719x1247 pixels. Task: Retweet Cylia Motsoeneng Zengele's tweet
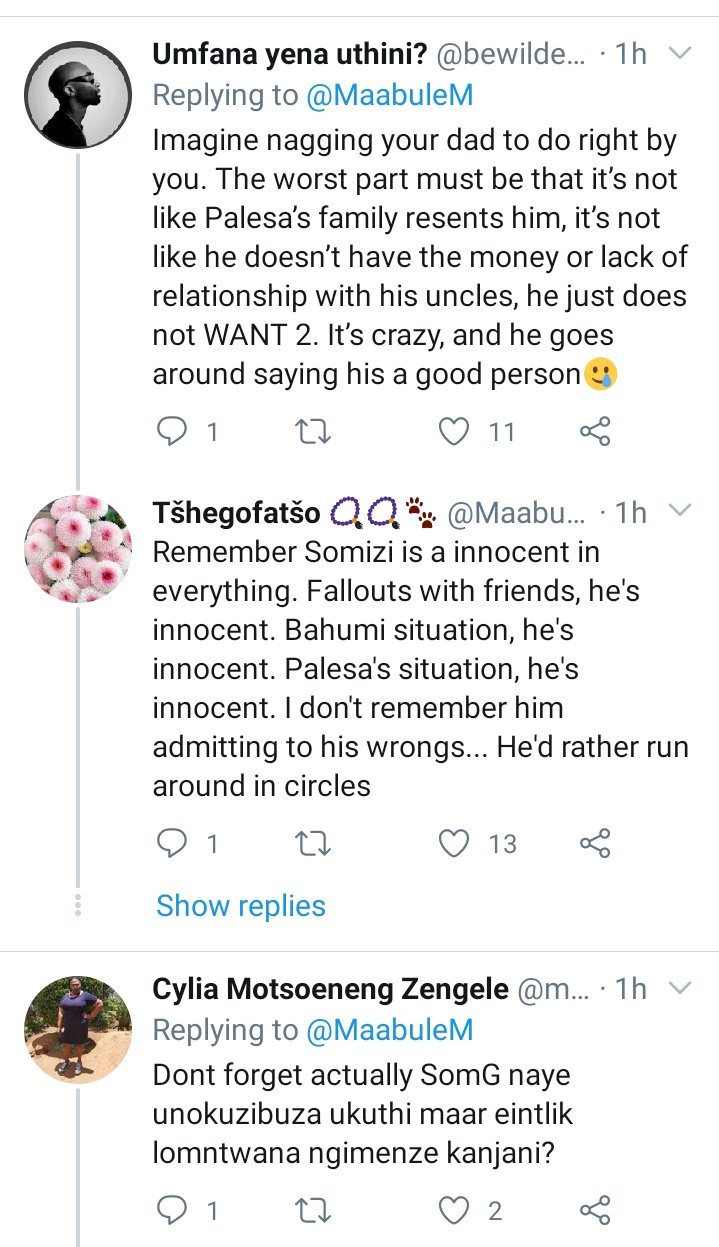pos(314,1211)
